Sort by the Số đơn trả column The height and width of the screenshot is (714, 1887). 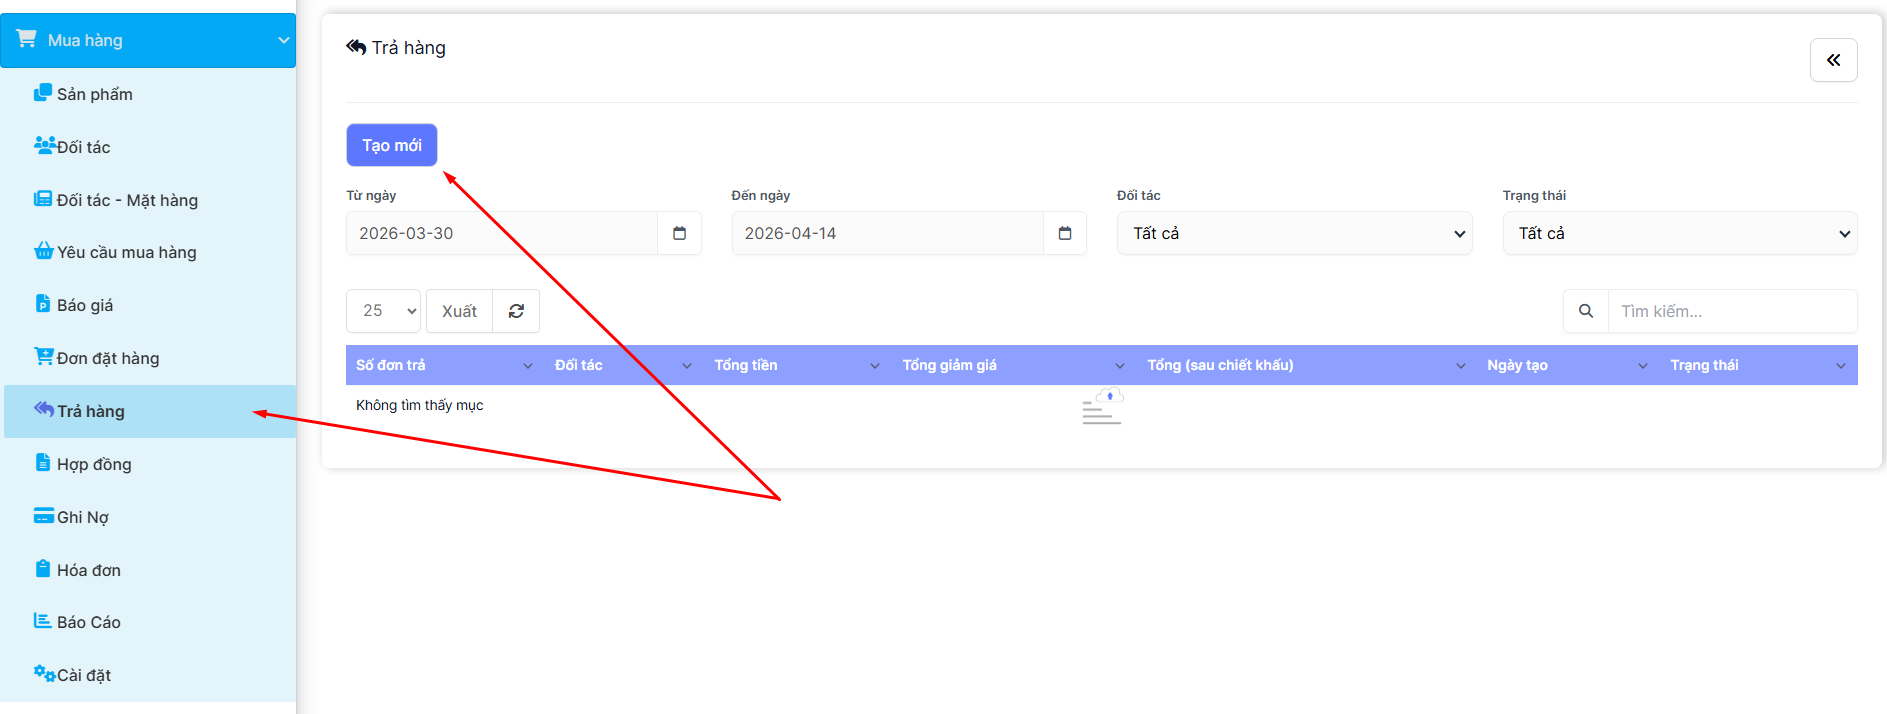click(391, 365)
